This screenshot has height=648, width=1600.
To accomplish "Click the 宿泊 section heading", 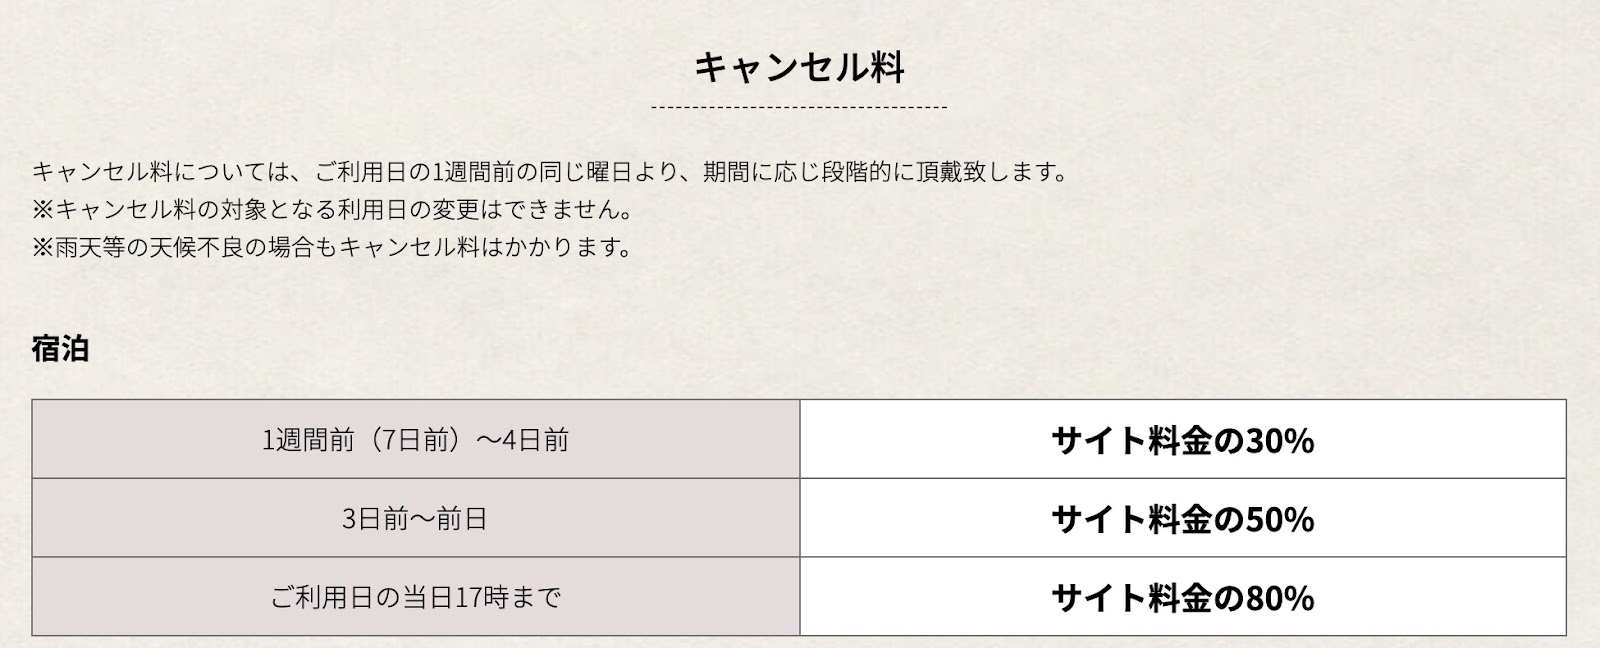I will 60,348.
